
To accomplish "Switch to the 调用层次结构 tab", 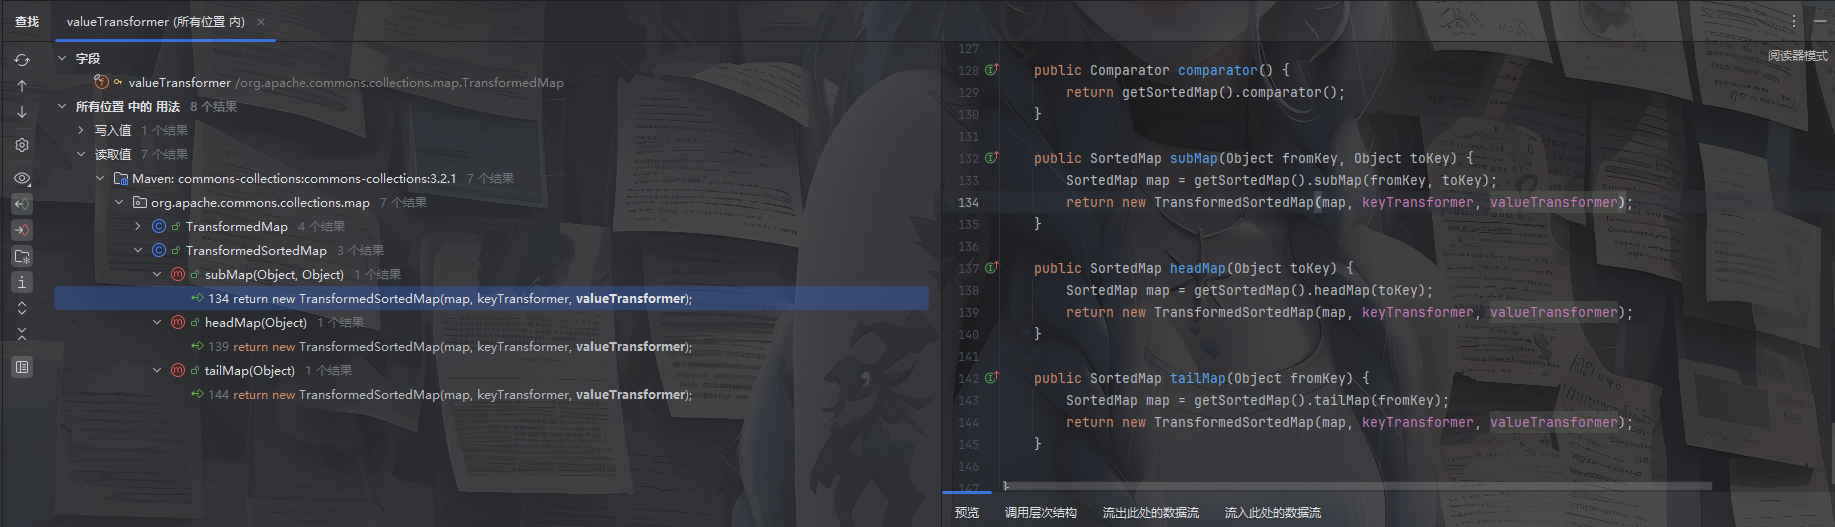I will coord(1040,512).
